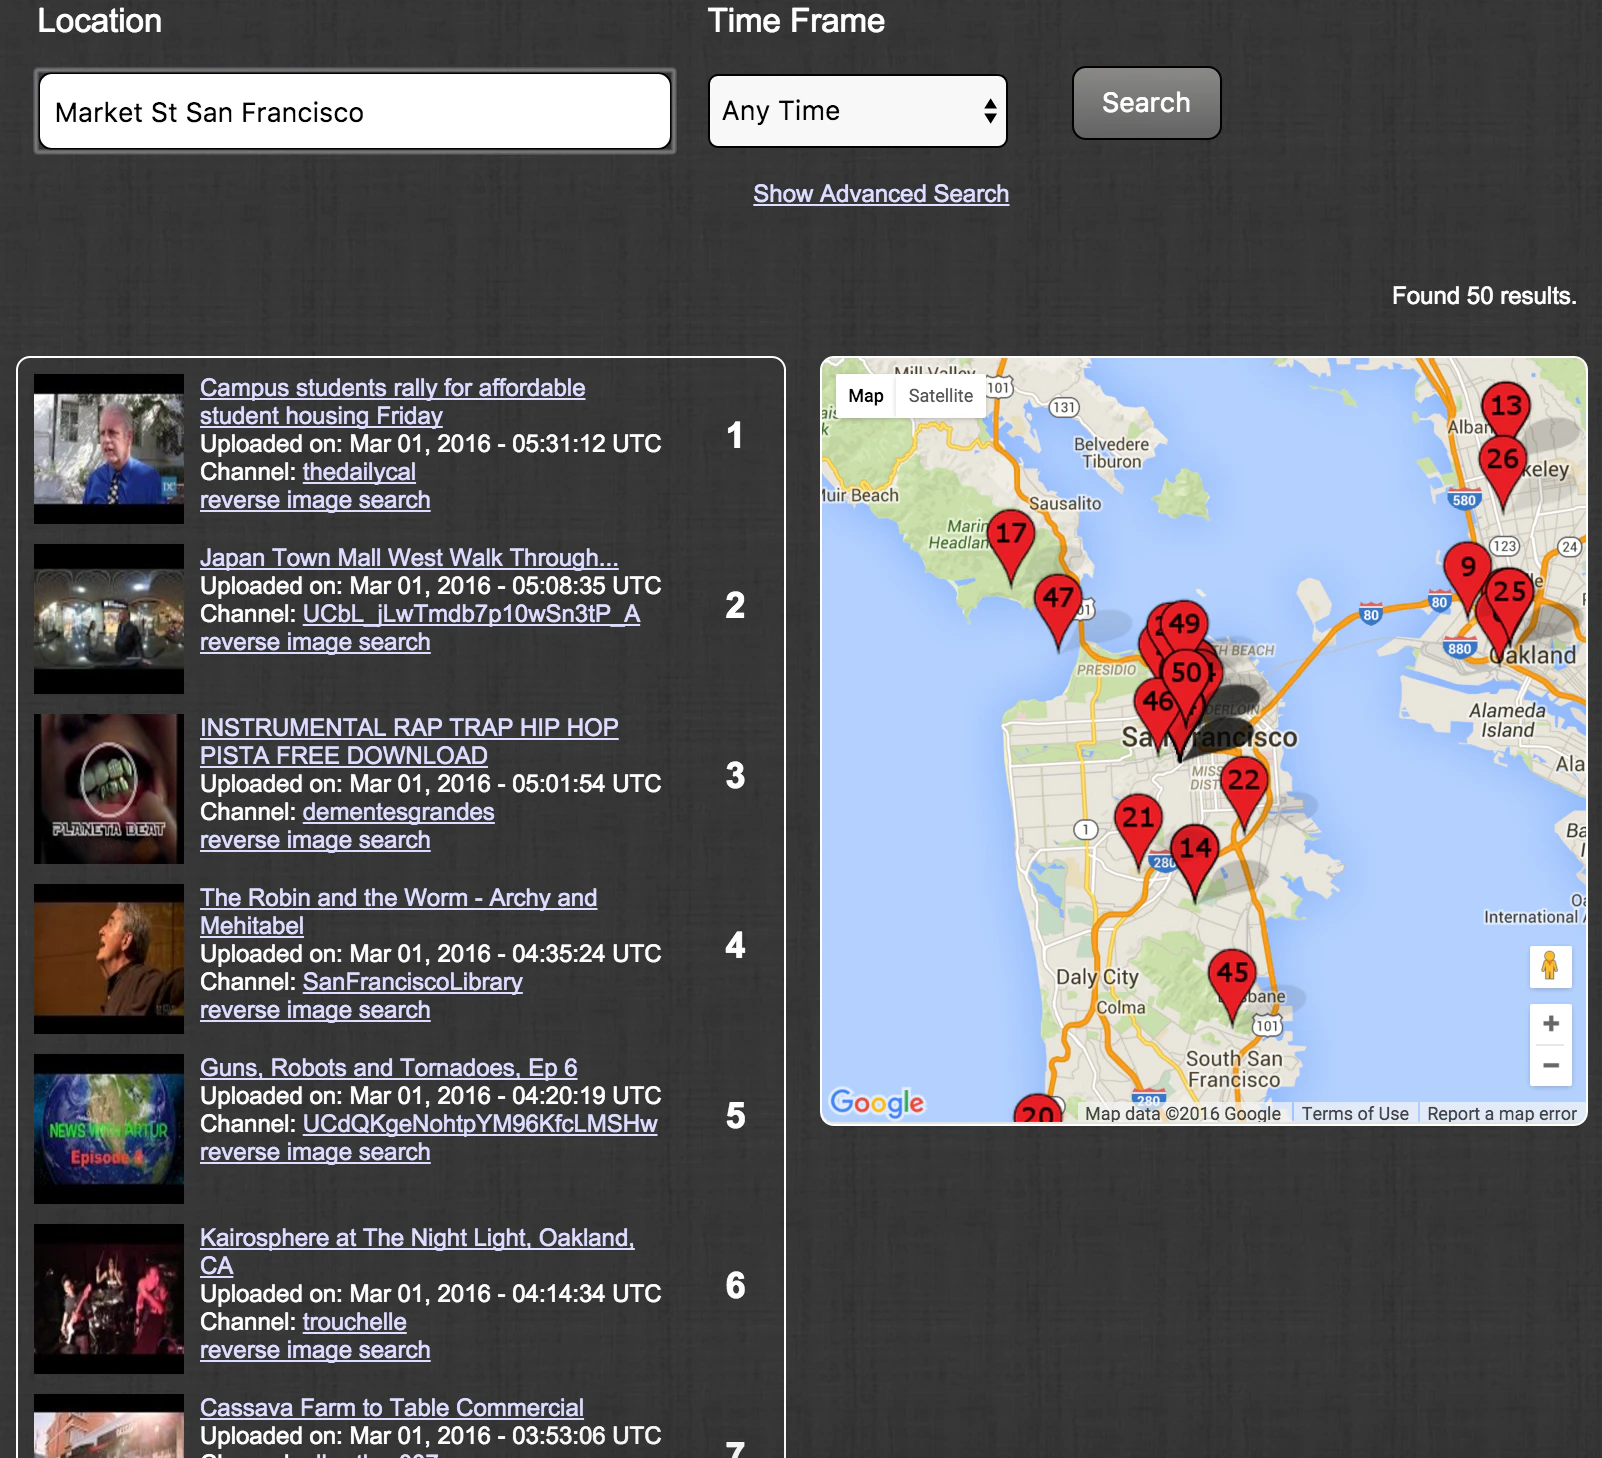Visit dementesgrandes channel
The width and height of the screenshot is (1602, 1458).
pyautogui.click(x=398, y=812)
